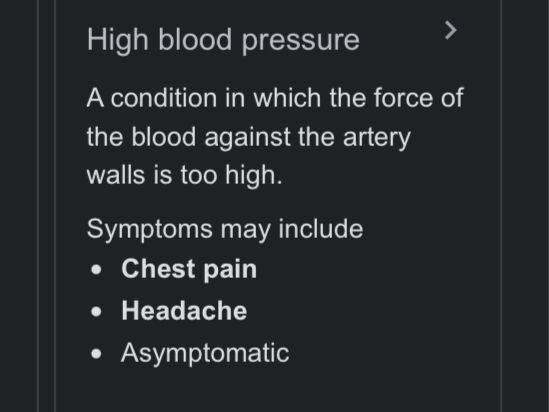Click the word 'pressure' in the heading
This screenshot has height=412, width=549.
[x=301, y=42]
